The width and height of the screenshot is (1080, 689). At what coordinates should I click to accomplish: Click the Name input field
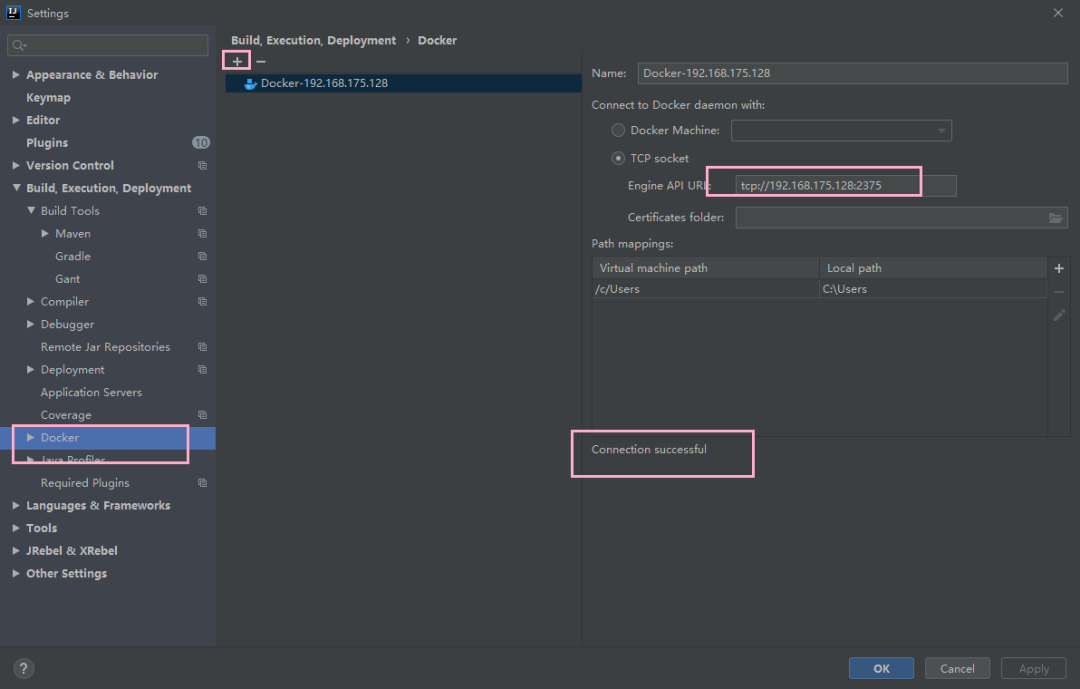click(x=852, y=73)
